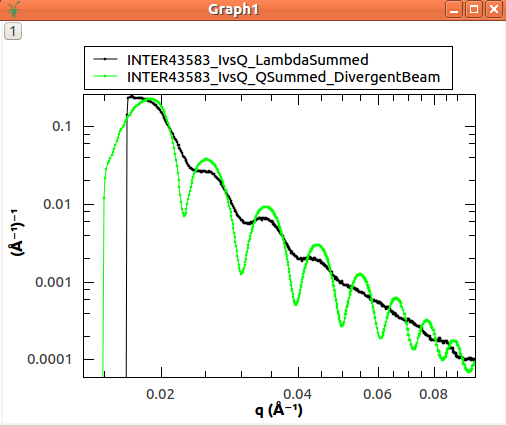Click the 0.02 x-axis tick label
The height and width of the screenshot is (426, 506).
pyautogui.click(x=160, y=394)
